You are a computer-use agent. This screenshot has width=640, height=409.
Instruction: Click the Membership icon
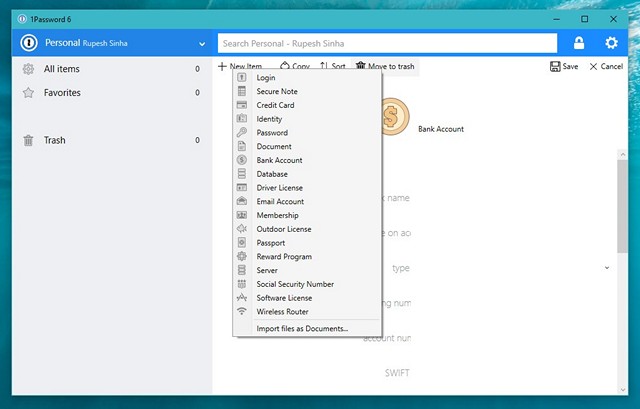[x=242, y=215]
